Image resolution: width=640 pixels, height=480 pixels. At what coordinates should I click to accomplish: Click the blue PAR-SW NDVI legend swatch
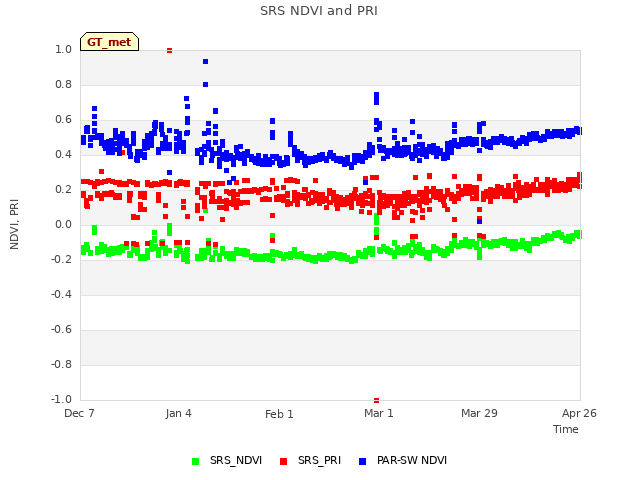tap(362, 461)
